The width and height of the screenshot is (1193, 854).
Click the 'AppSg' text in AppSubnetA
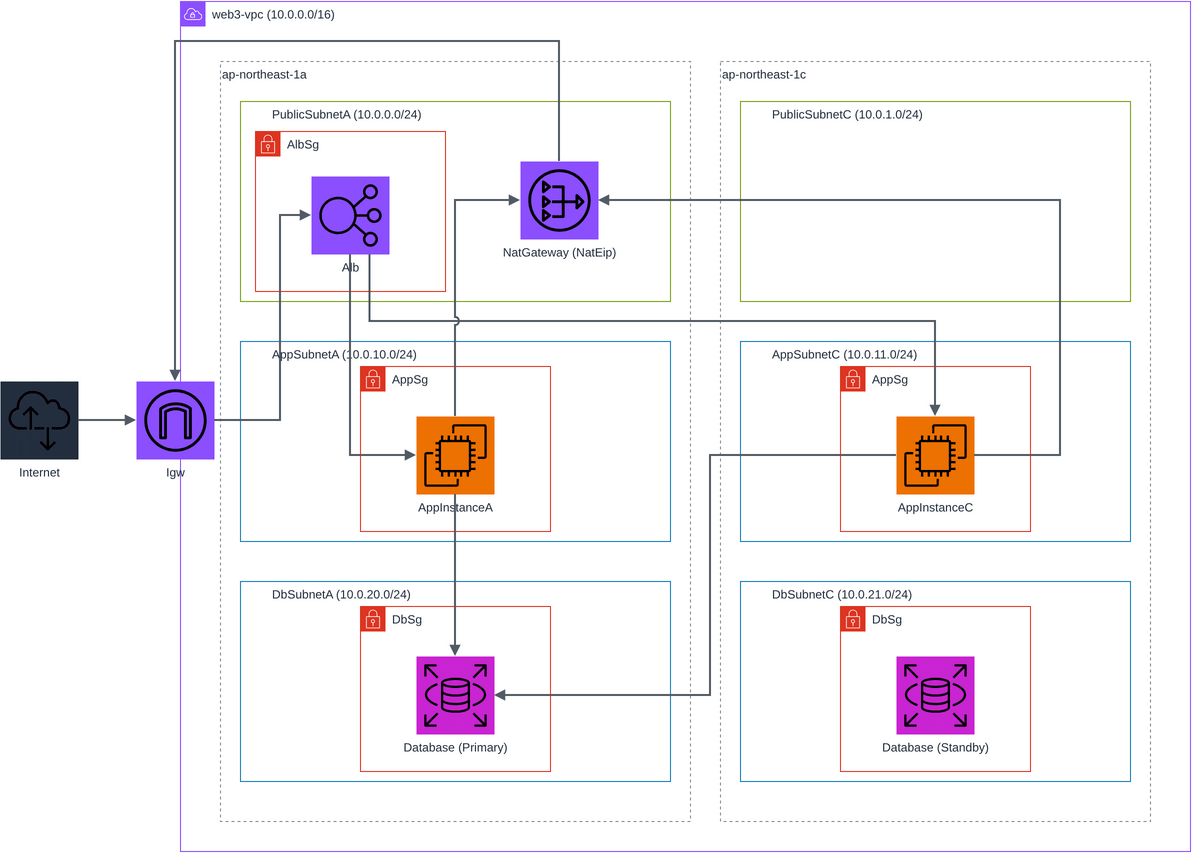click(x=410, y=380)
